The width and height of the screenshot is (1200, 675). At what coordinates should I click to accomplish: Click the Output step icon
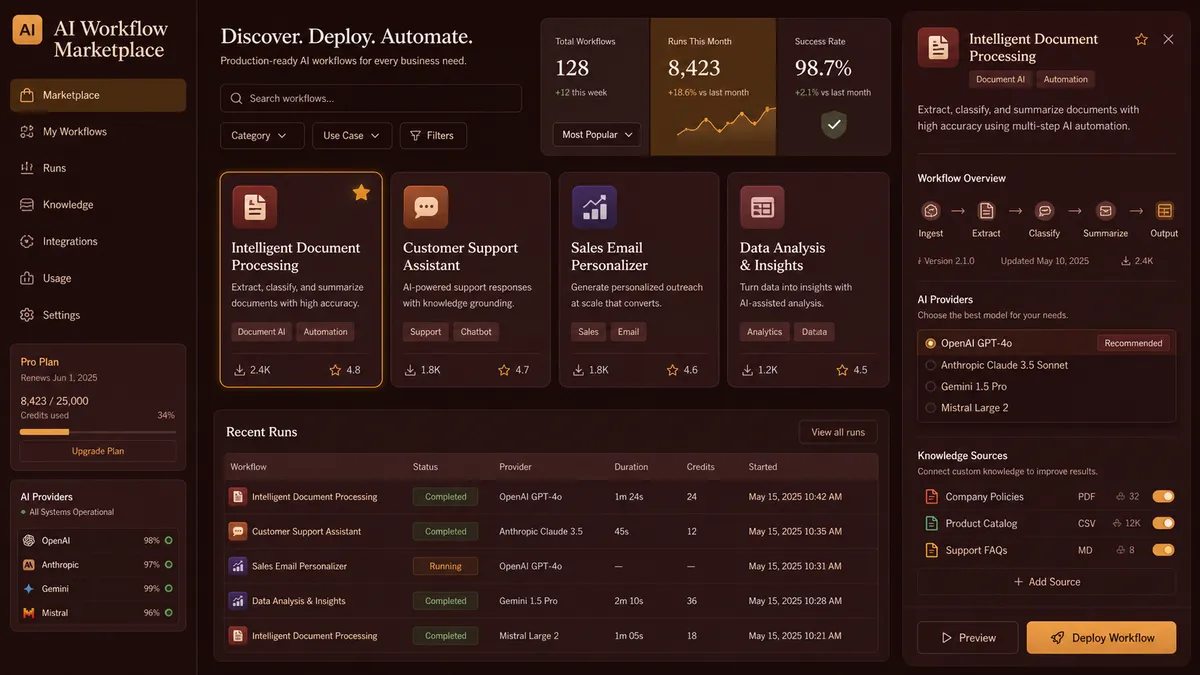coord(1164,211)
